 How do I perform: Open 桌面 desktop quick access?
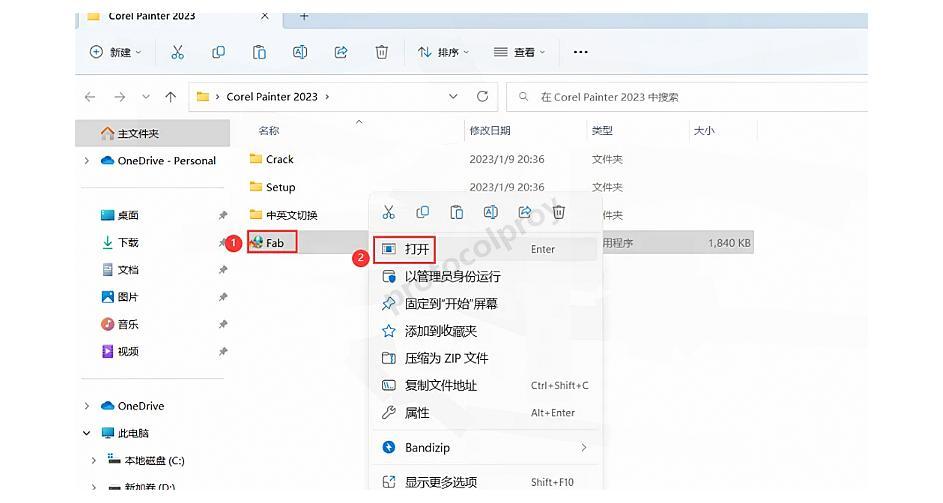[120, 215]
